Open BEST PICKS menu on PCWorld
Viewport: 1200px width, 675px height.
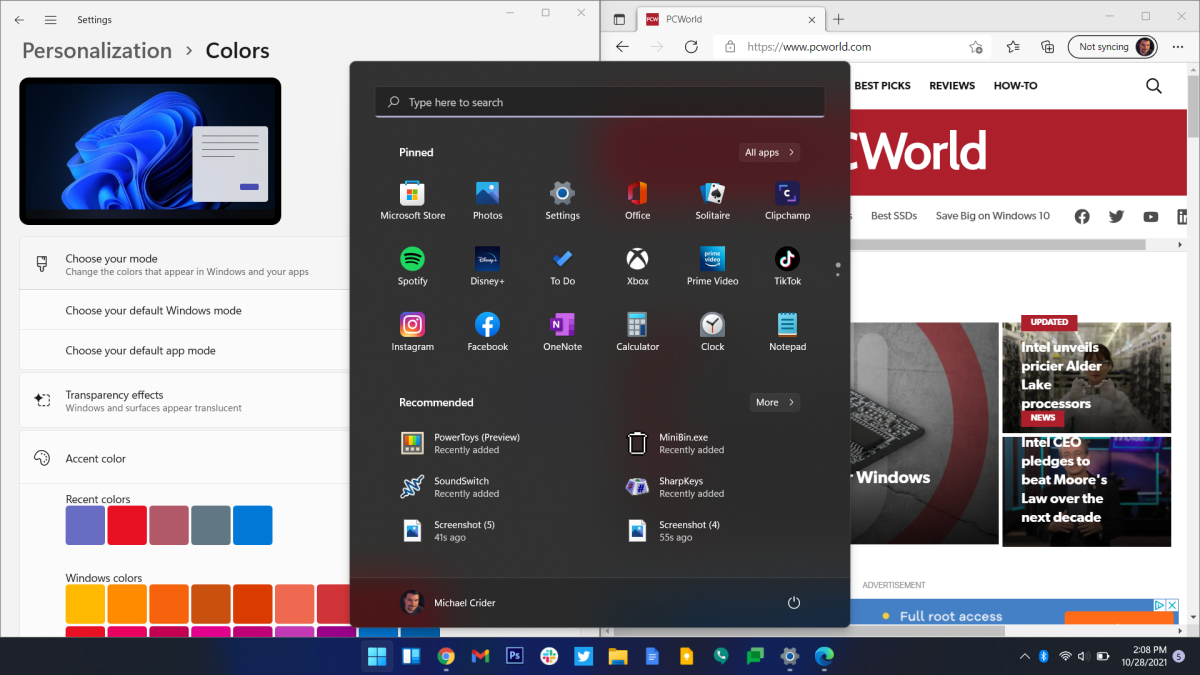click(x=882, y=86)
